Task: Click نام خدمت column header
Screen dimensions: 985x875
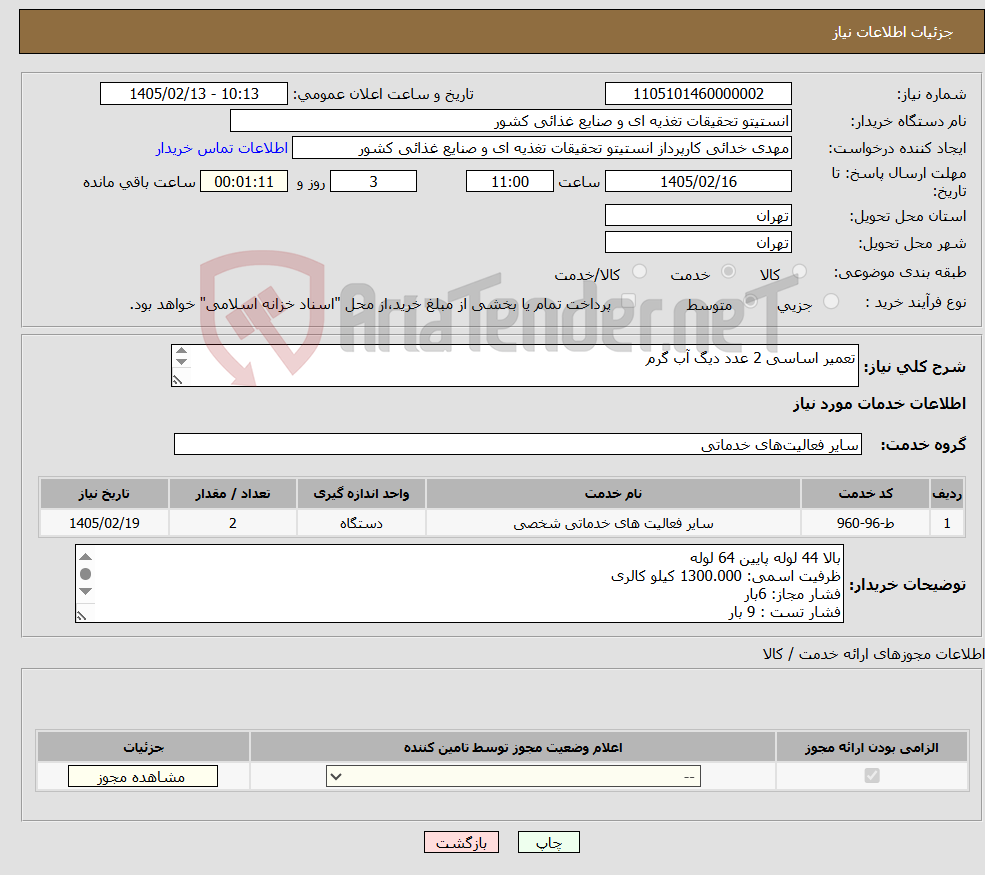Action: (x=613, y=494)
